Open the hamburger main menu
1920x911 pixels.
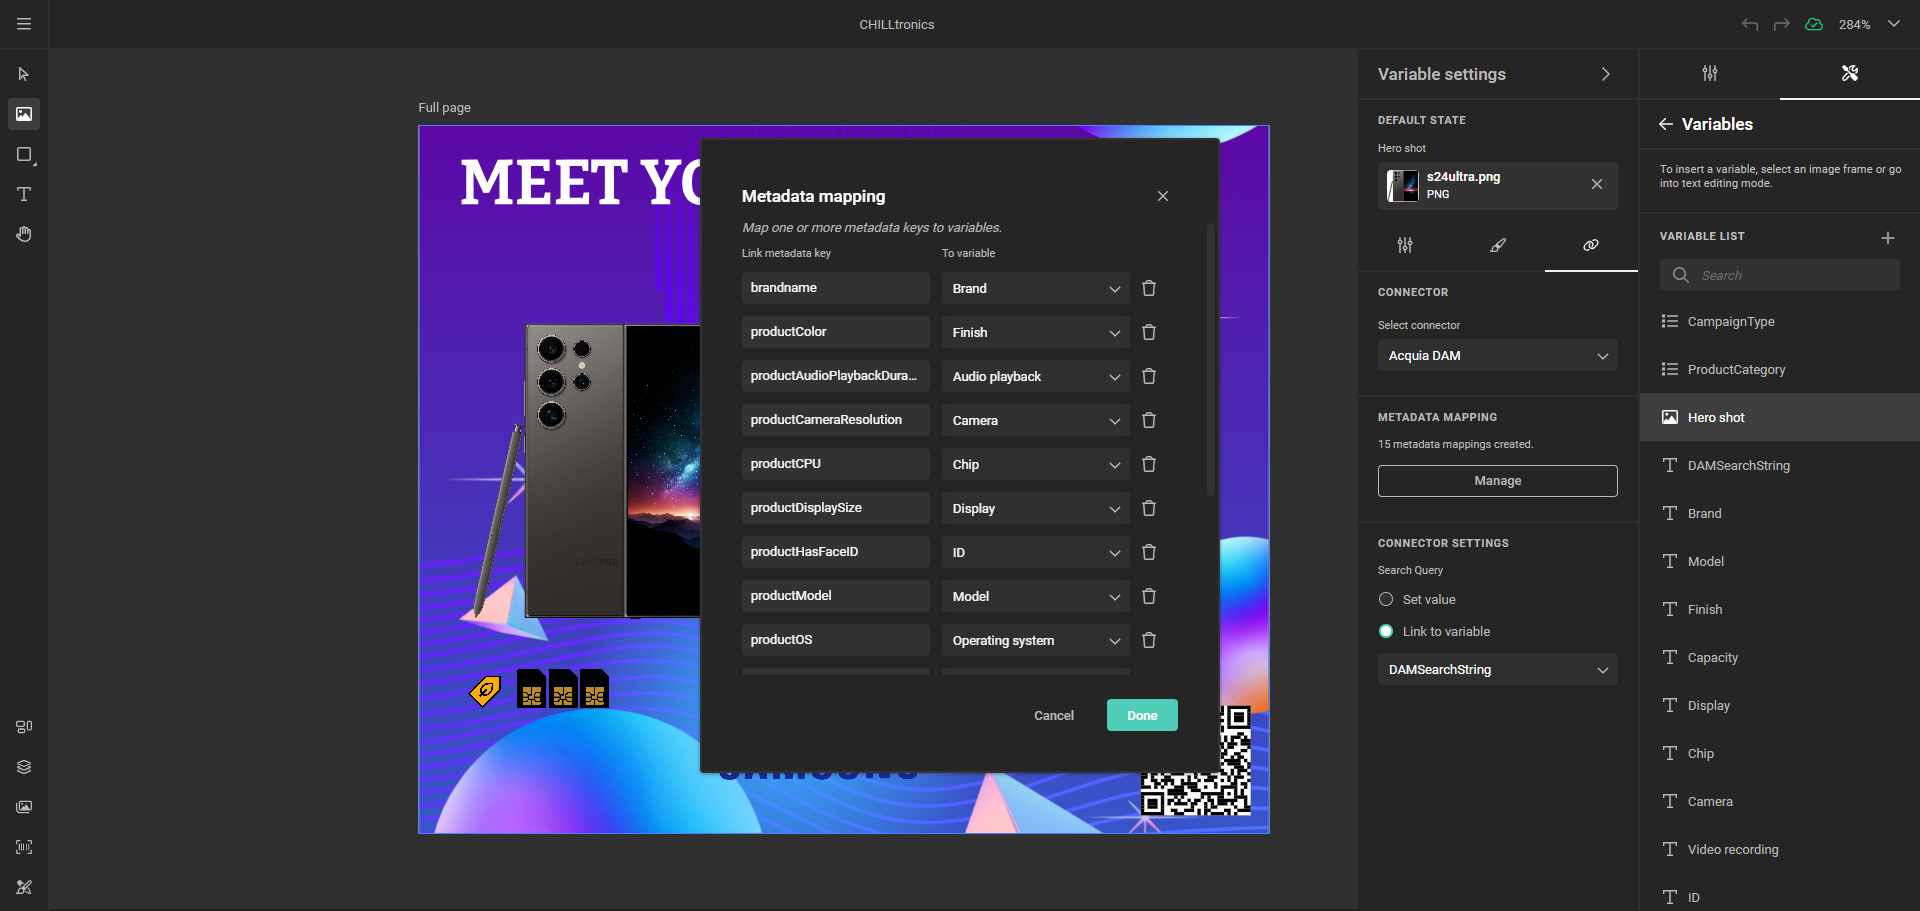coord(24,24)
